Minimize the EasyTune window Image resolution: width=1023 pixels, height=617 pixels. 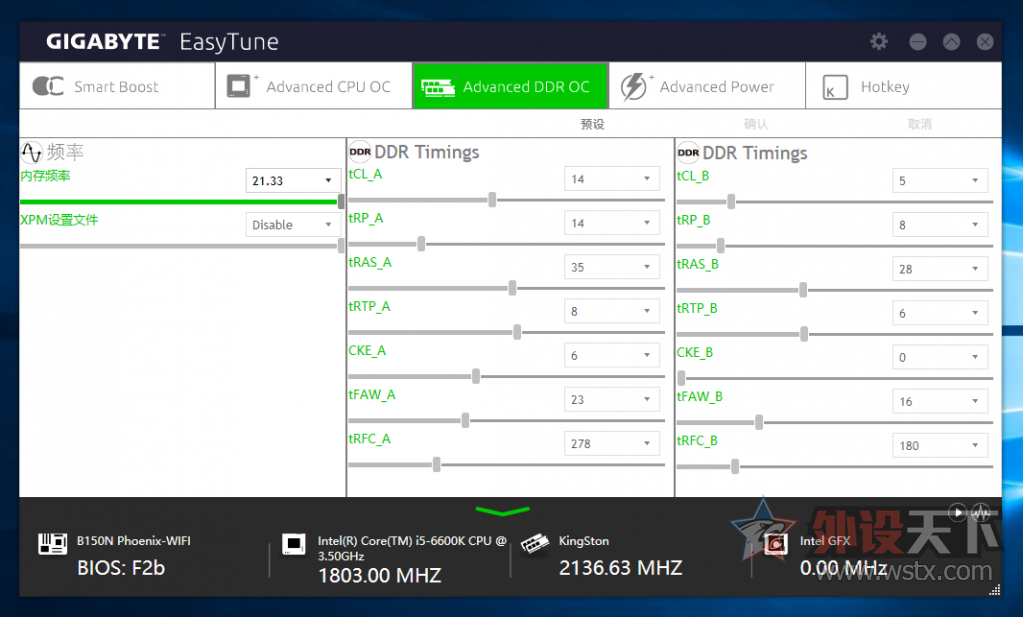917,42
